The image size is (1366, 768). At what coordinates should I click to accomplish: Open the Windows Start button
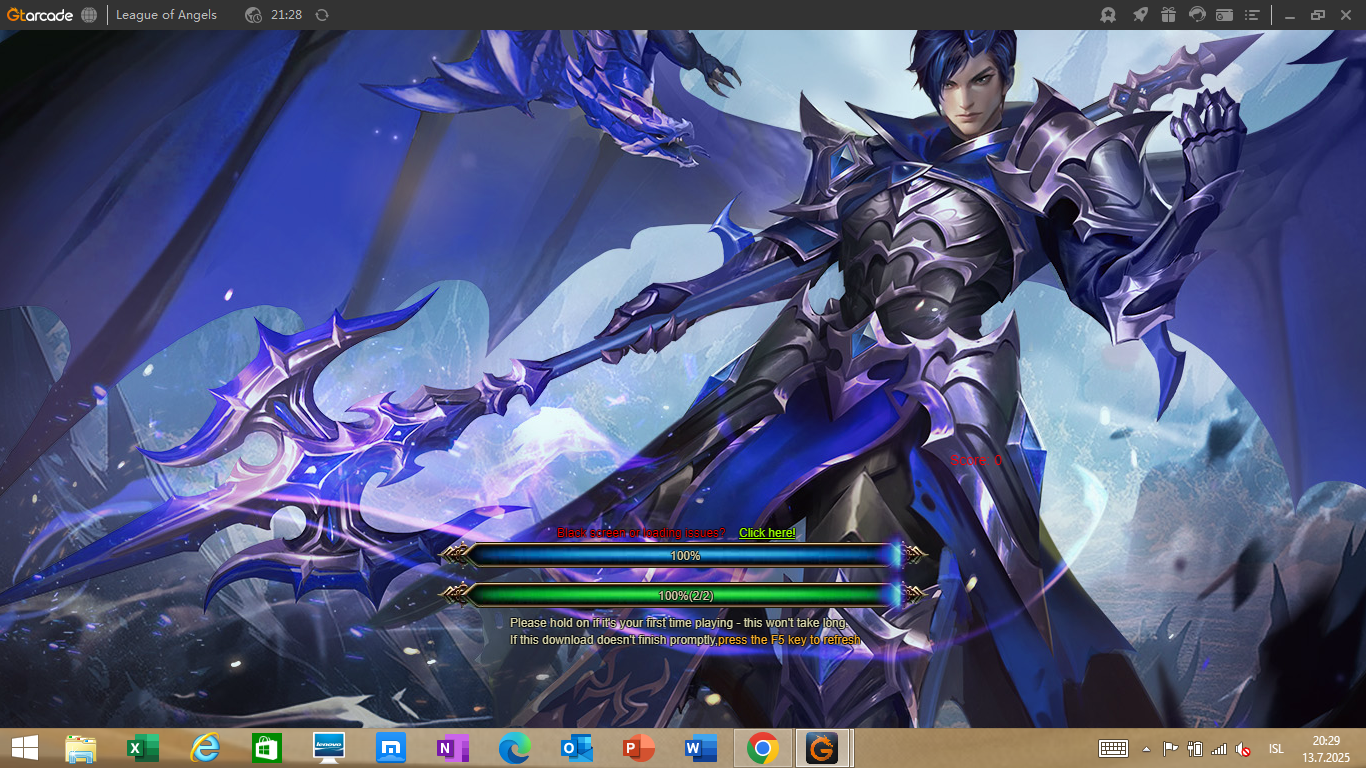click(x=25, y=748)
